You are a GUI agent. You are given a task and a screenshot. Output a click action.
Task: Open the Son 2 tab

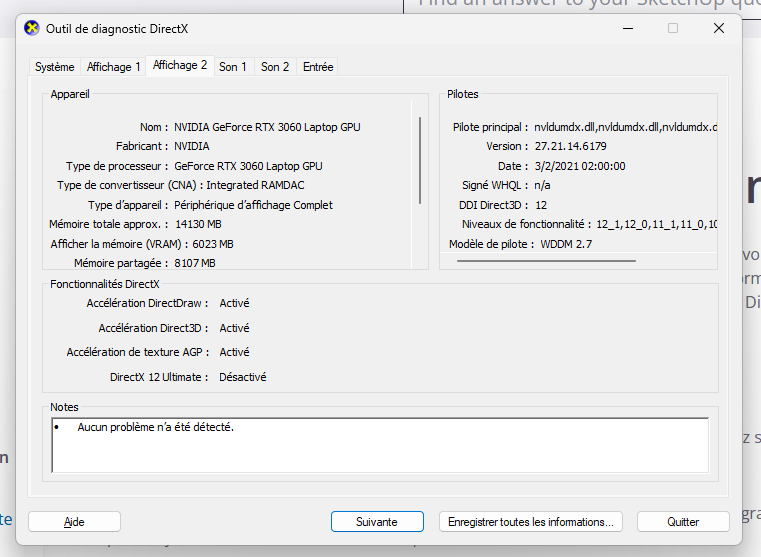point(275,66)
